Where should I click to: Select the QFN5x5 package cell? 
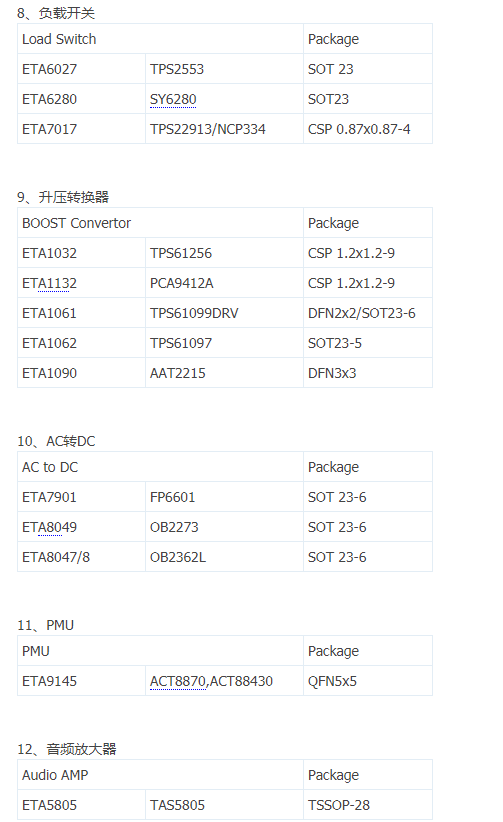pos(368,681)
